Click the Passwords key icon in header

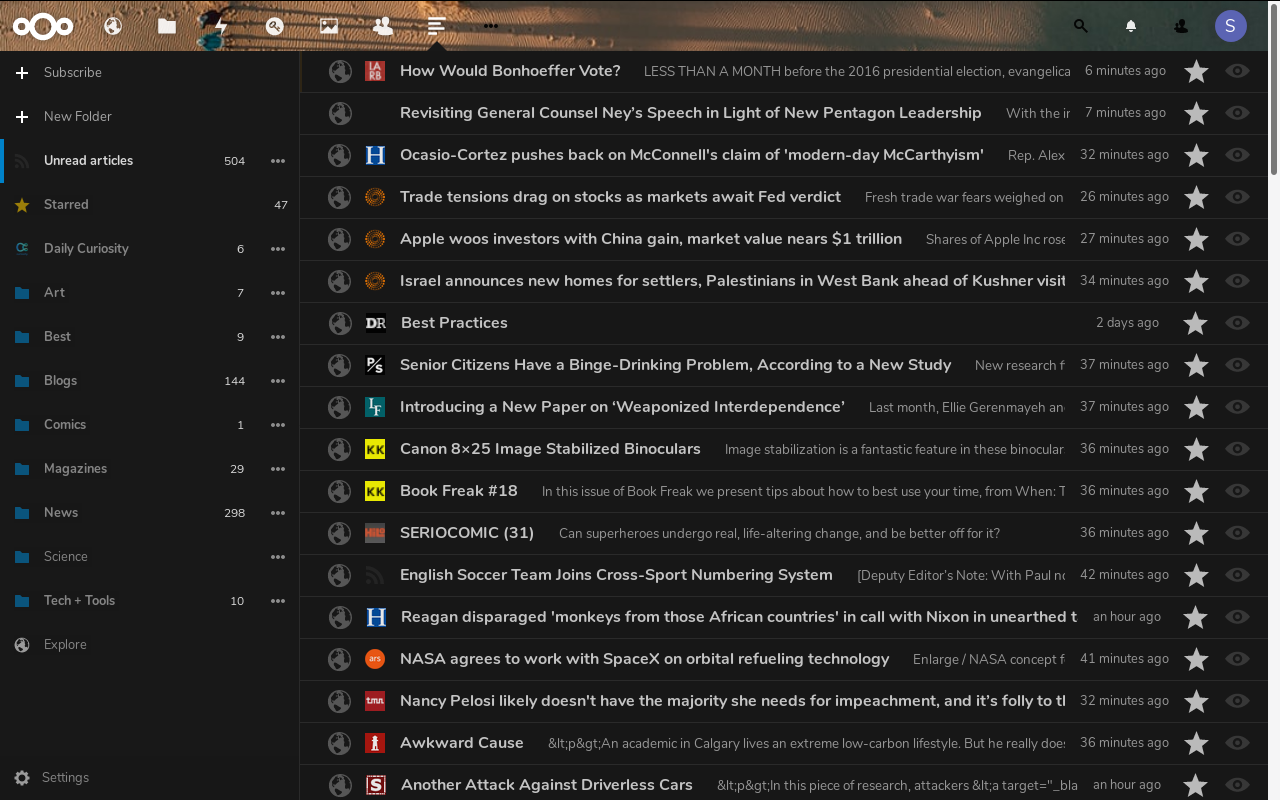pyautogui.click(x=275, y=26)
